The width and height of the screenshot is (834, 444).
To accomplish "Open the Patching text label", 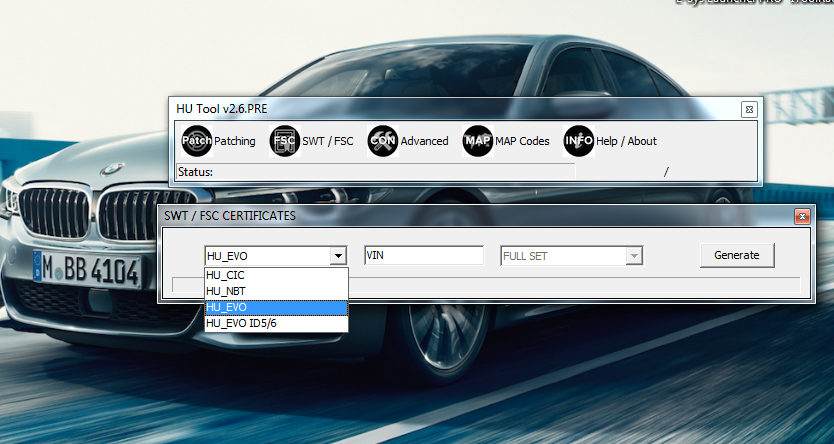I will tap(235, 141).
